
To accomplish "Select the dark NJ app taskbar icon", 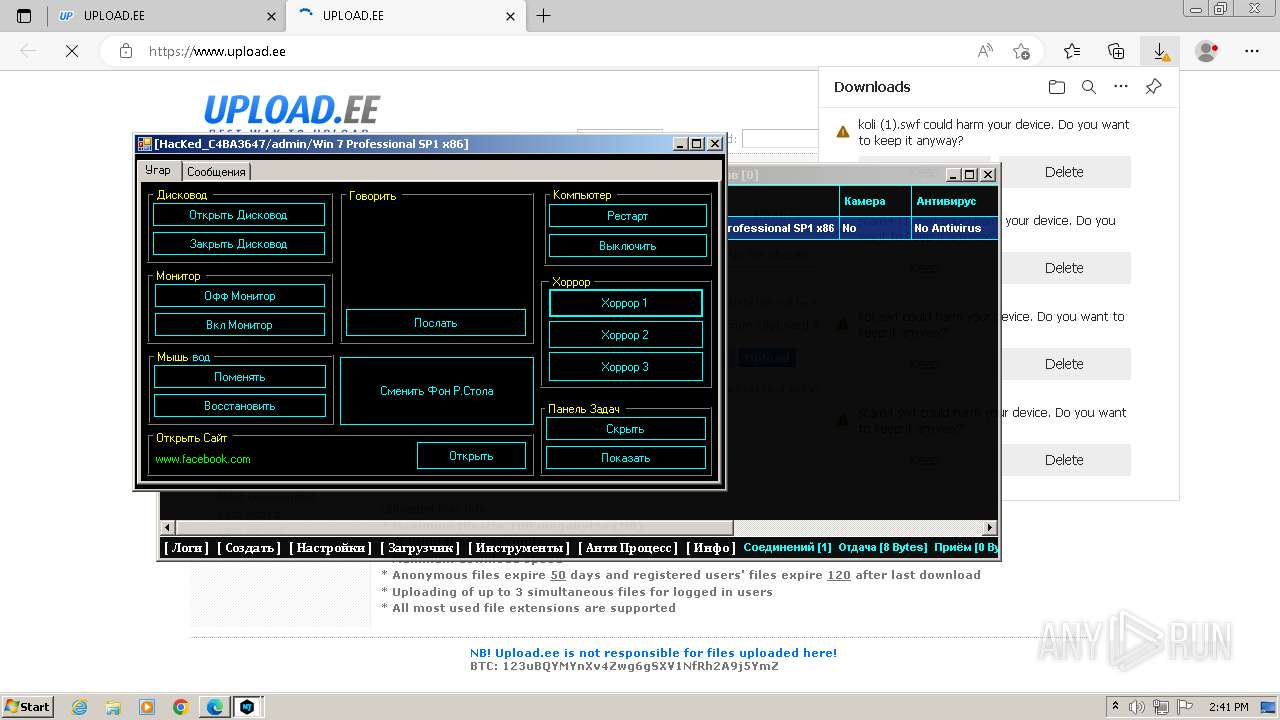I will [x=246, y=707].
